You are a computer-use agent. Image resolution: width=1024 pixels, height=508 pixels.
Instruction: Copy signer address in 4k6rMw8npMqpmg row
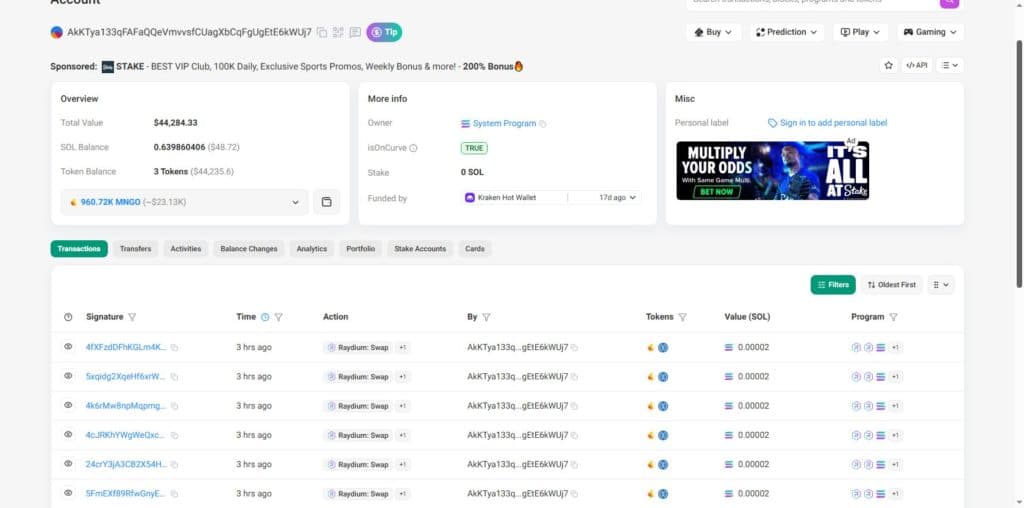[x=574, y=406]
